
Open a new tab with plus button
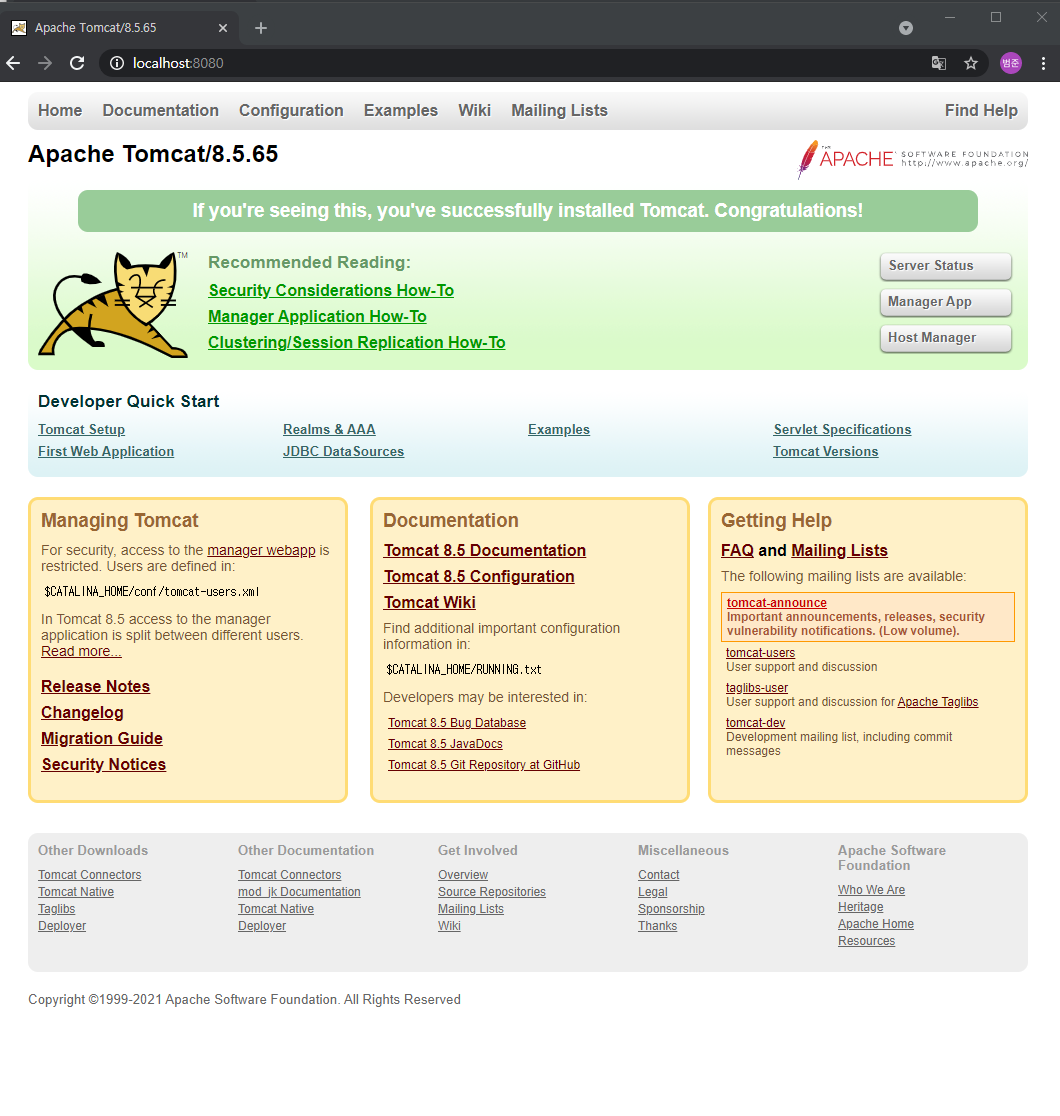[x=261, y=28]
